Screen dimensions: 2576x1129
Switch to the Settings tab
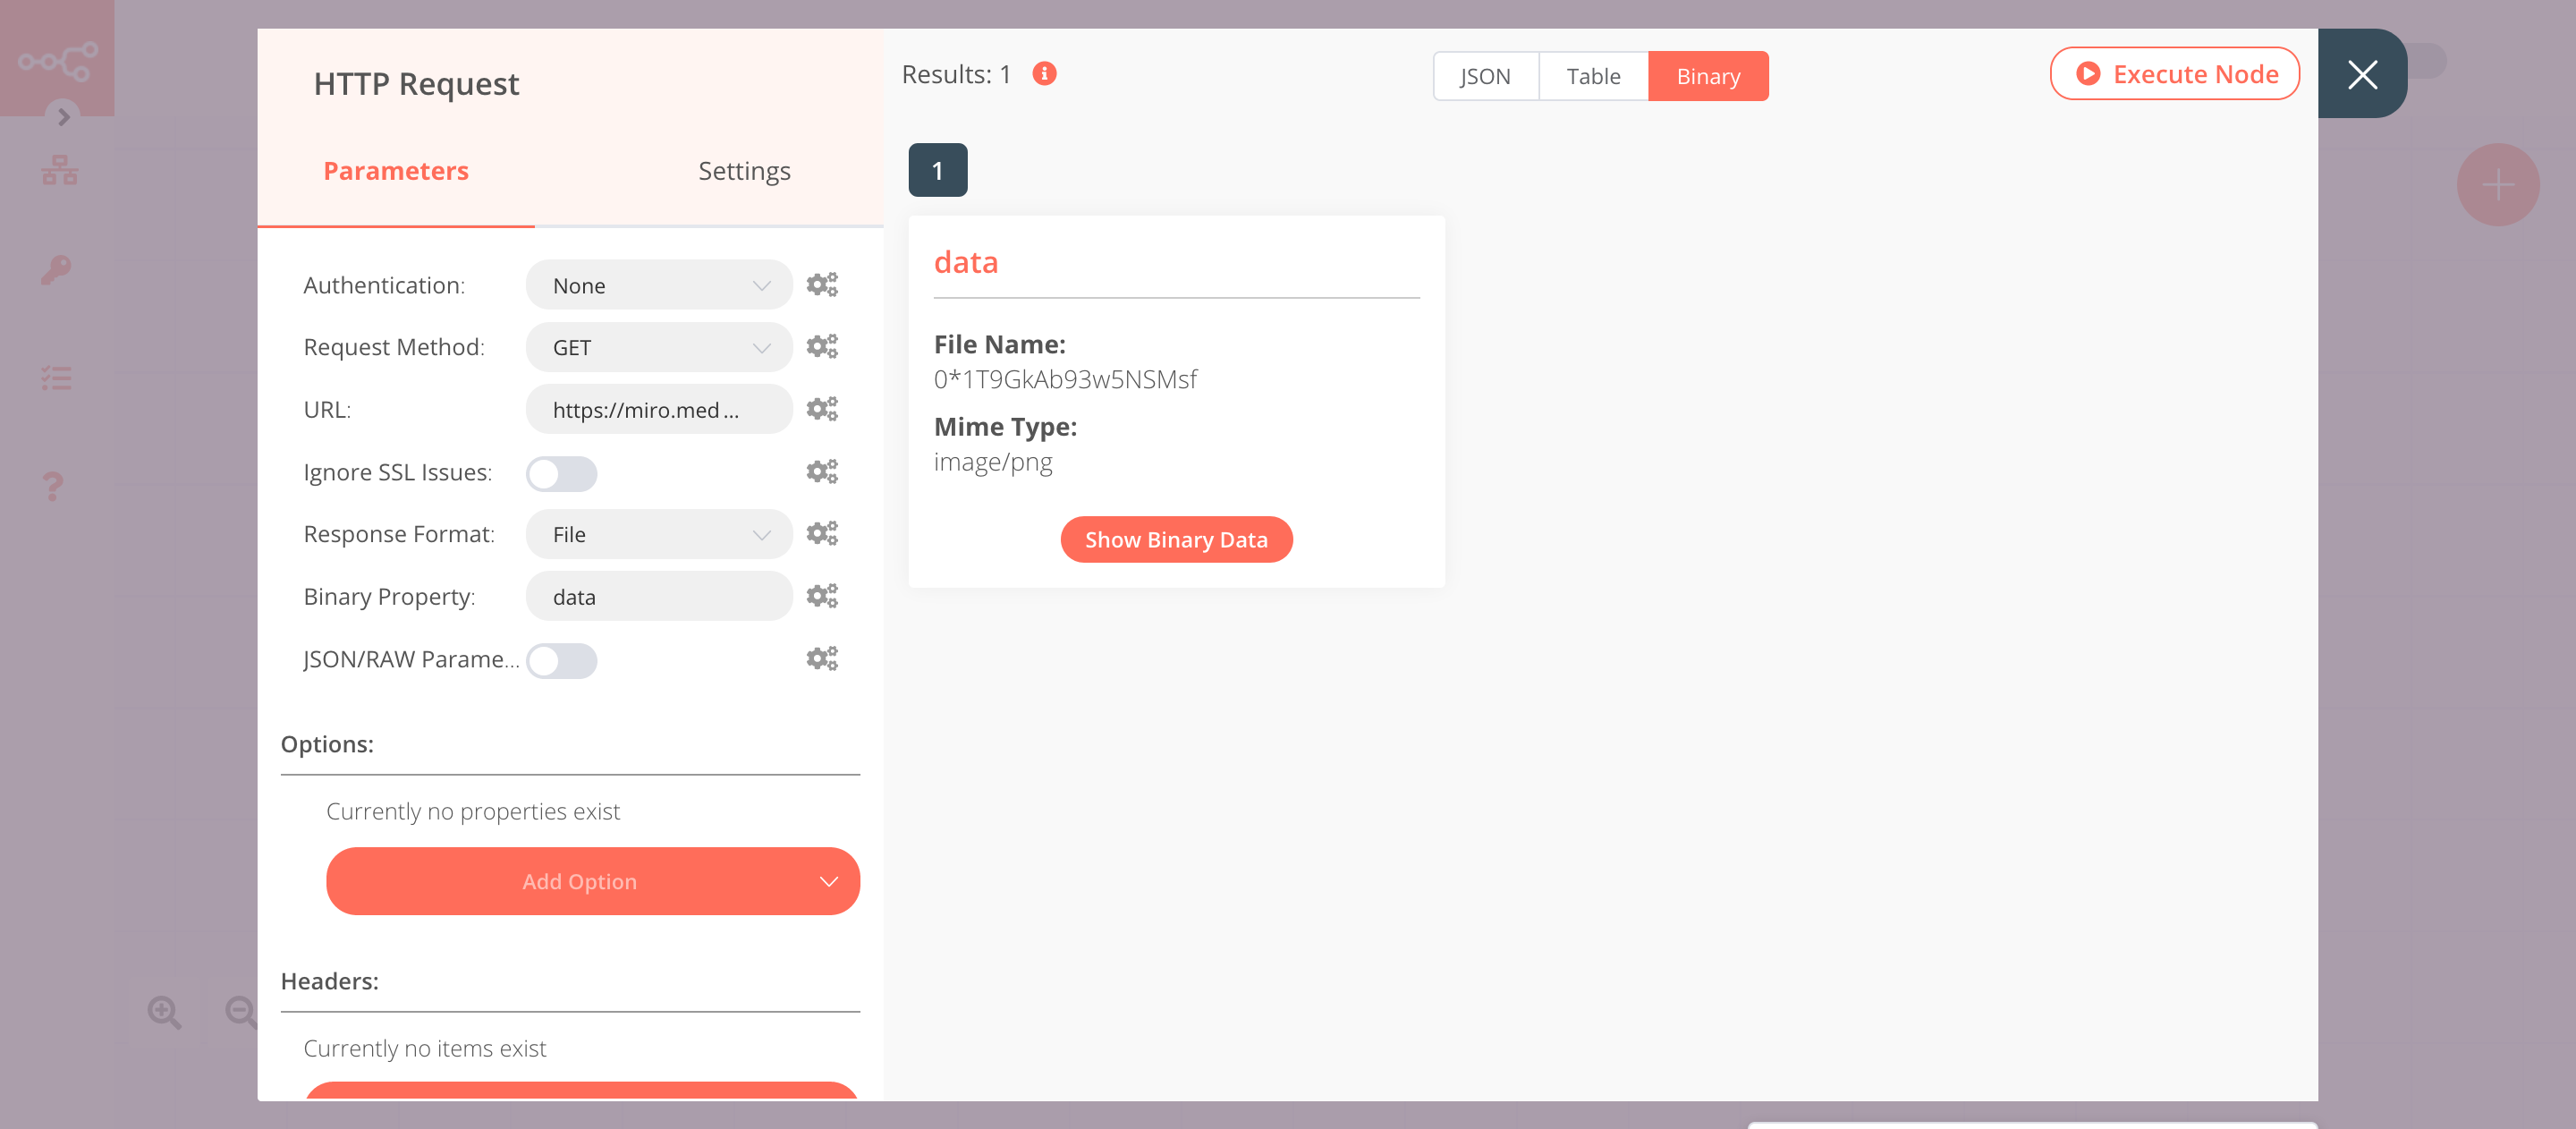744,170
